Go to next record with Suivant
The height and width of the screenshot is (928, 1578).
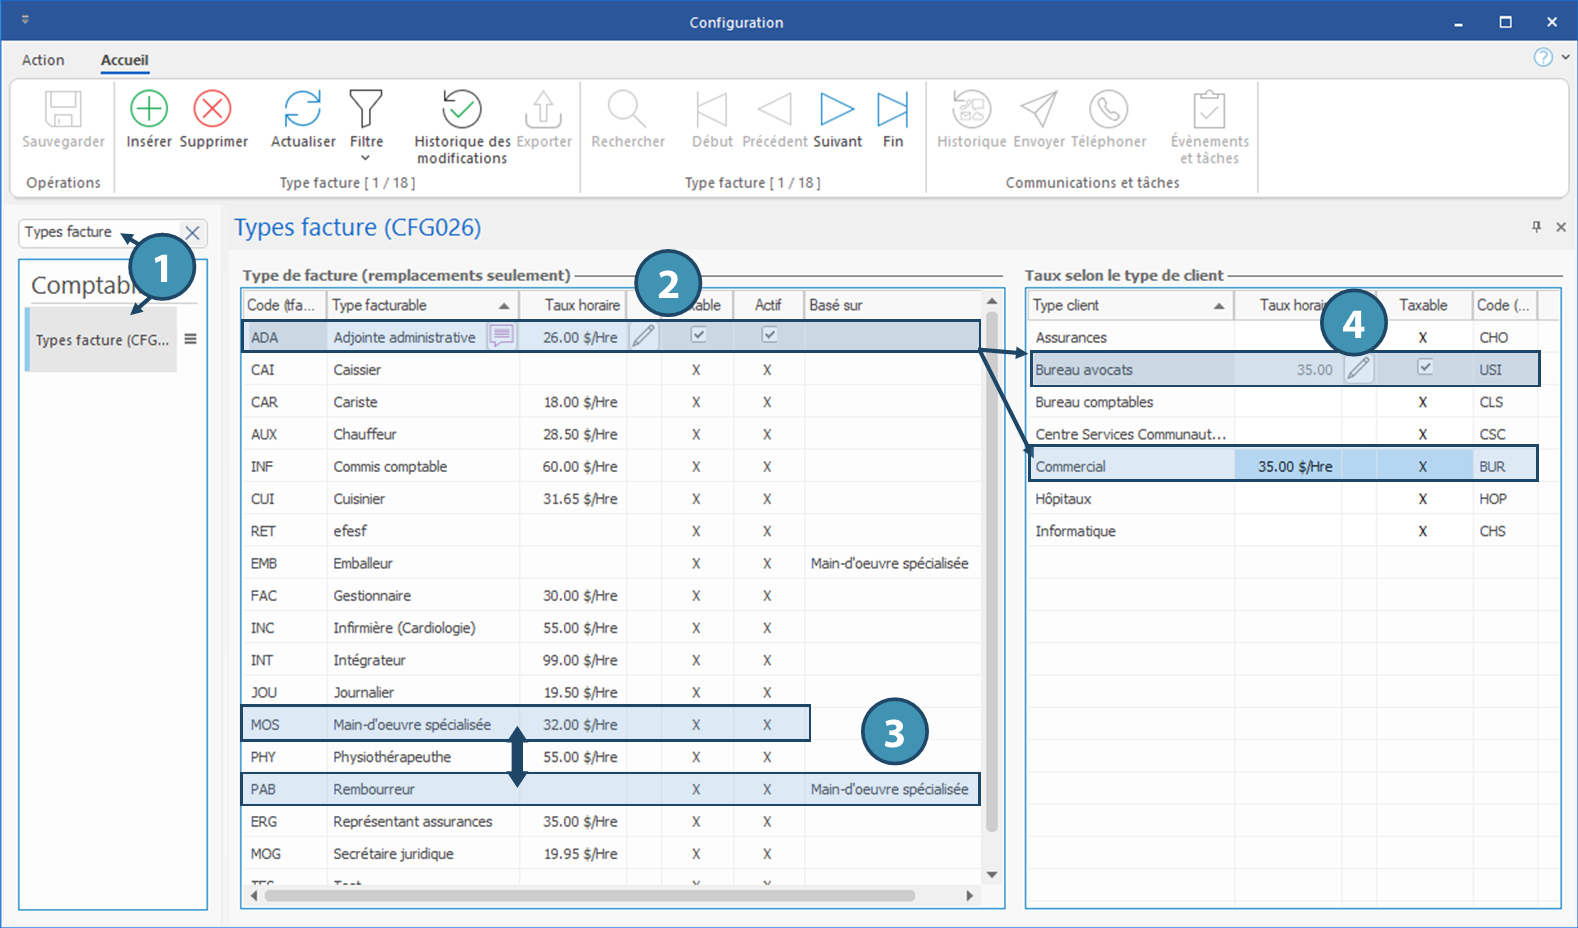(x=837, y=109)
